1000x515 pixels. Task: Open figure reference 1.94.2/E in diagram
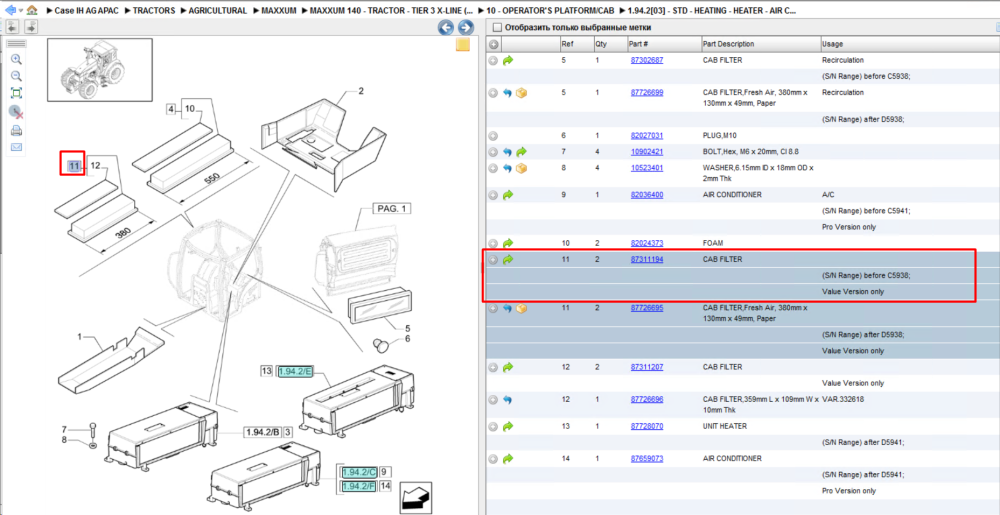click(294, 372)
